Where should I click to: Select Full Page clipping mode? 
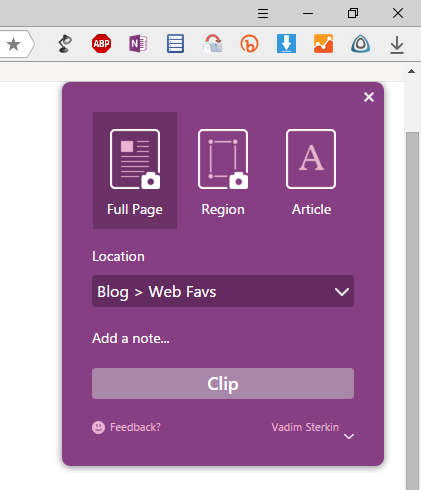point(135,170)
